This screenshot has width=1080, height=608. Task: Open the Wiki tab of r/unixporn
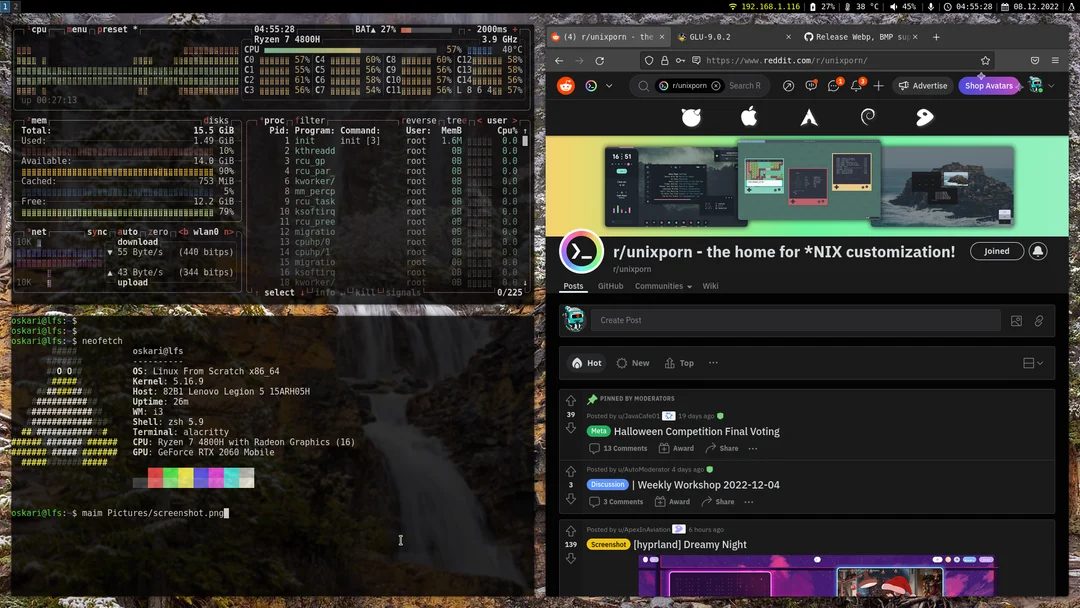[x=710, y=286]
